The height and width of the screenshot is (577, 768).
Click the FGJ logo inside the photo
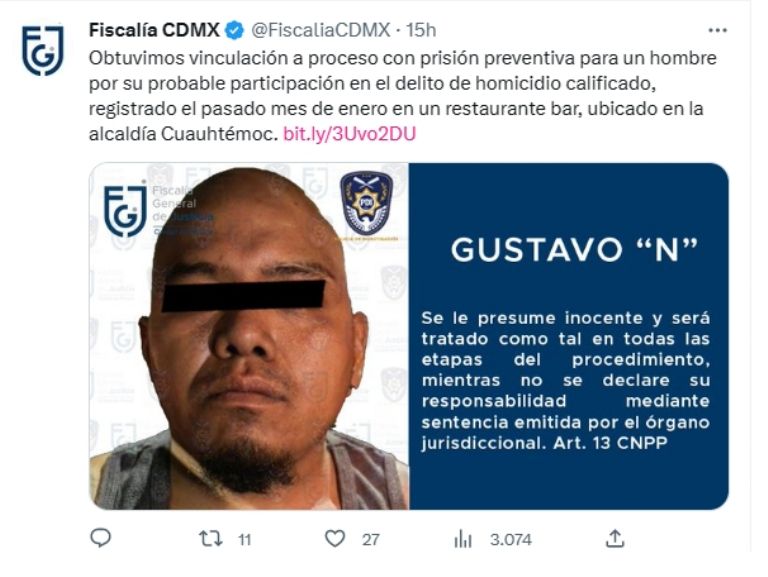pos(125,210)
